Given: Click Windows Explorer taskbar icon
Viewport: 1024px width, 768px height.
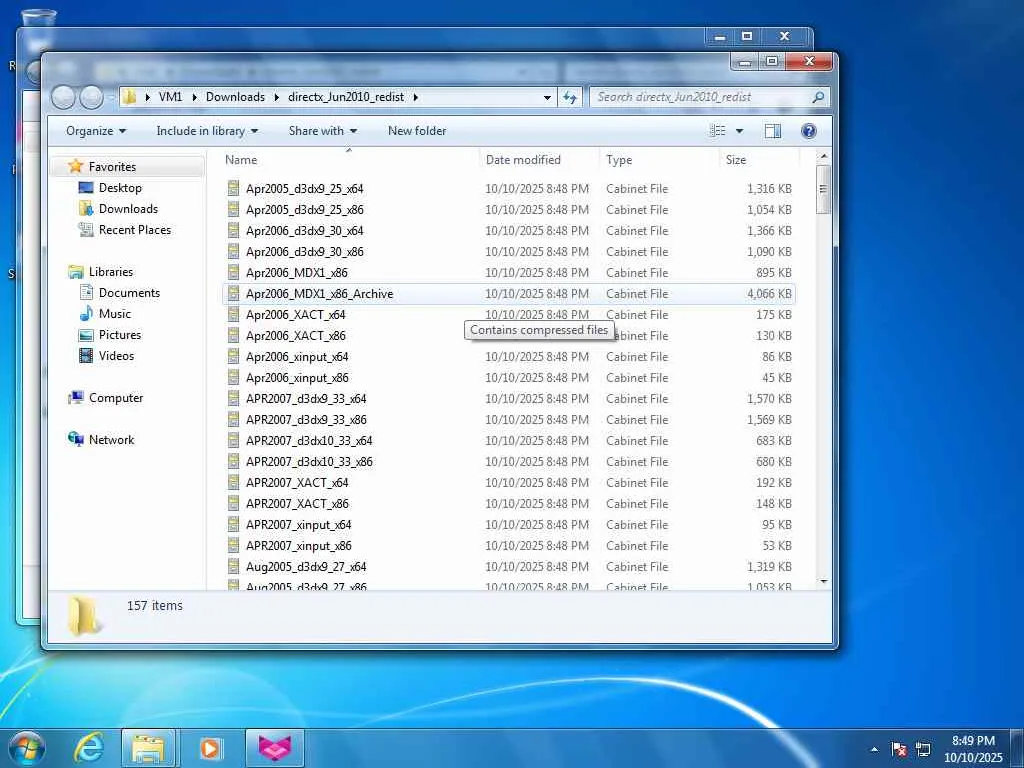Looking at the screenshot, I should pyautogui.click(x=148, y=748).
